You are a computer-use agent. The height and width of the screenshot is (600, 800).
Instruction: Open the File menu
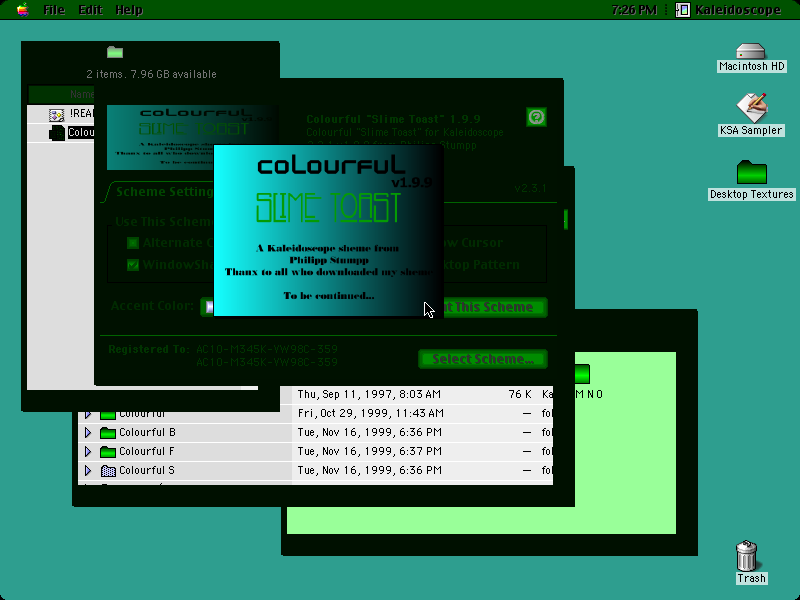pyautogui.click(x=54, y=10)
